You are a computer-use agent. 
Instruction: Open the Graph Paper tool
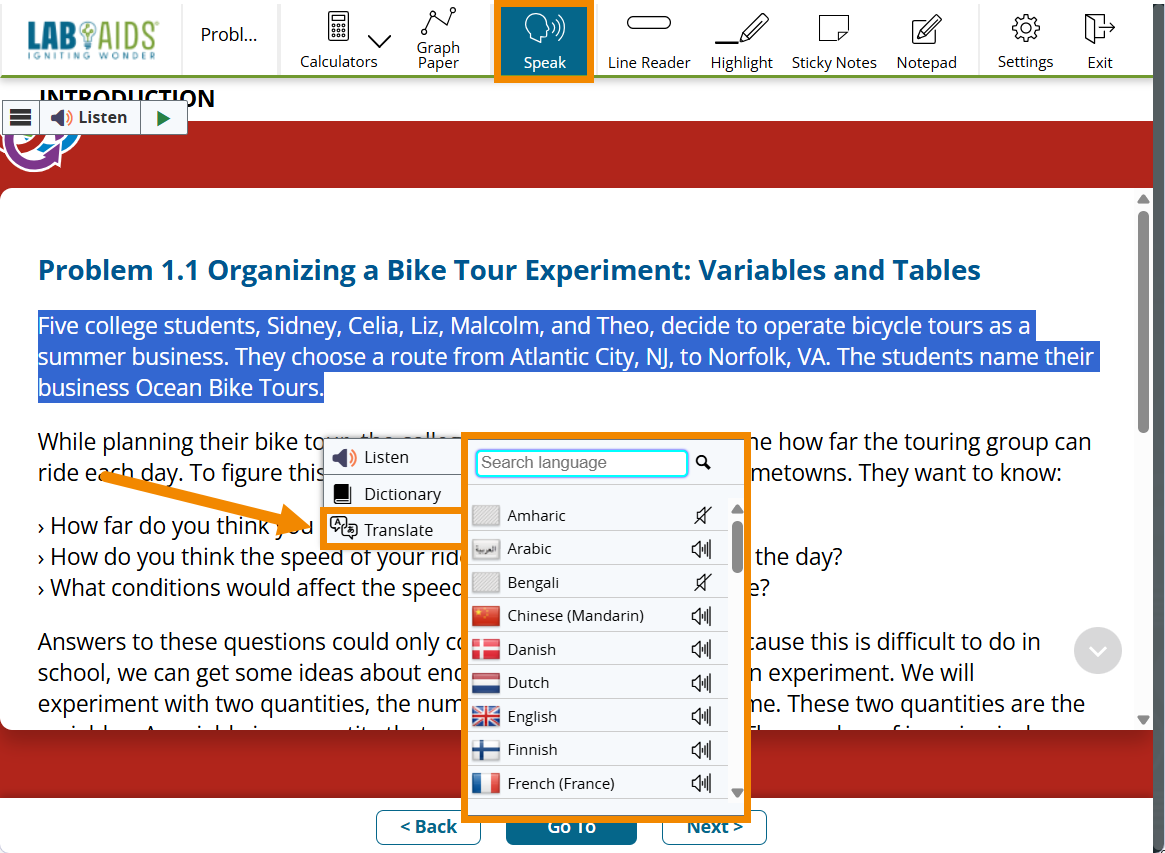(438, 40)
